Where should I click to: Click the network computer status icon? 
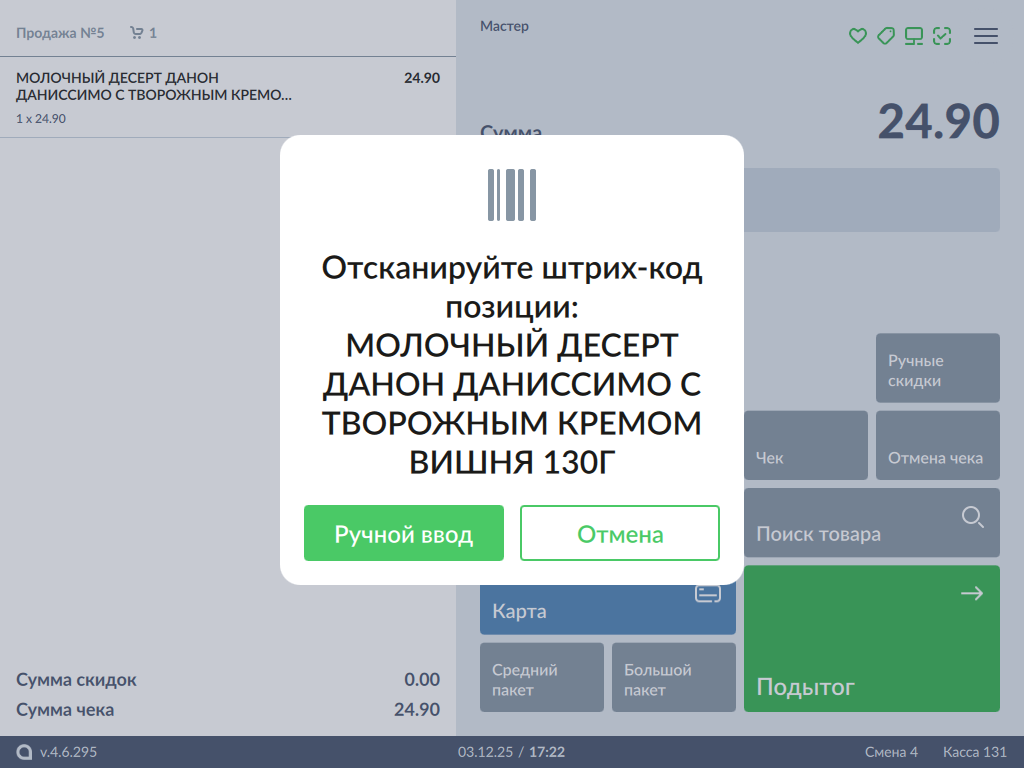(913, 36)
